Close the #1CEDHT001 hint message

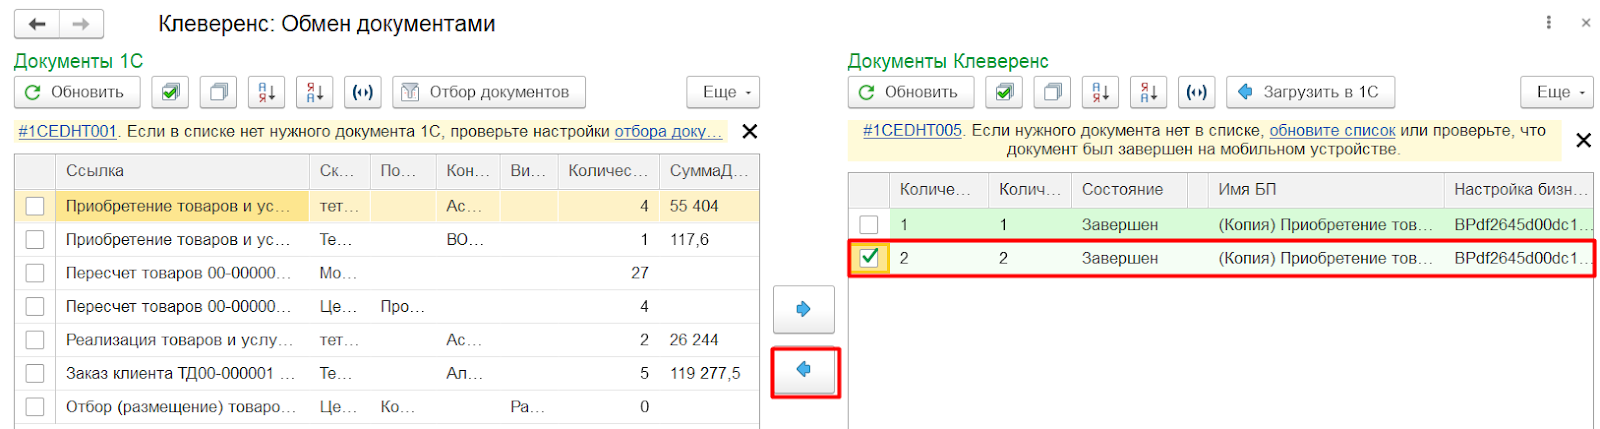[749, 131]
